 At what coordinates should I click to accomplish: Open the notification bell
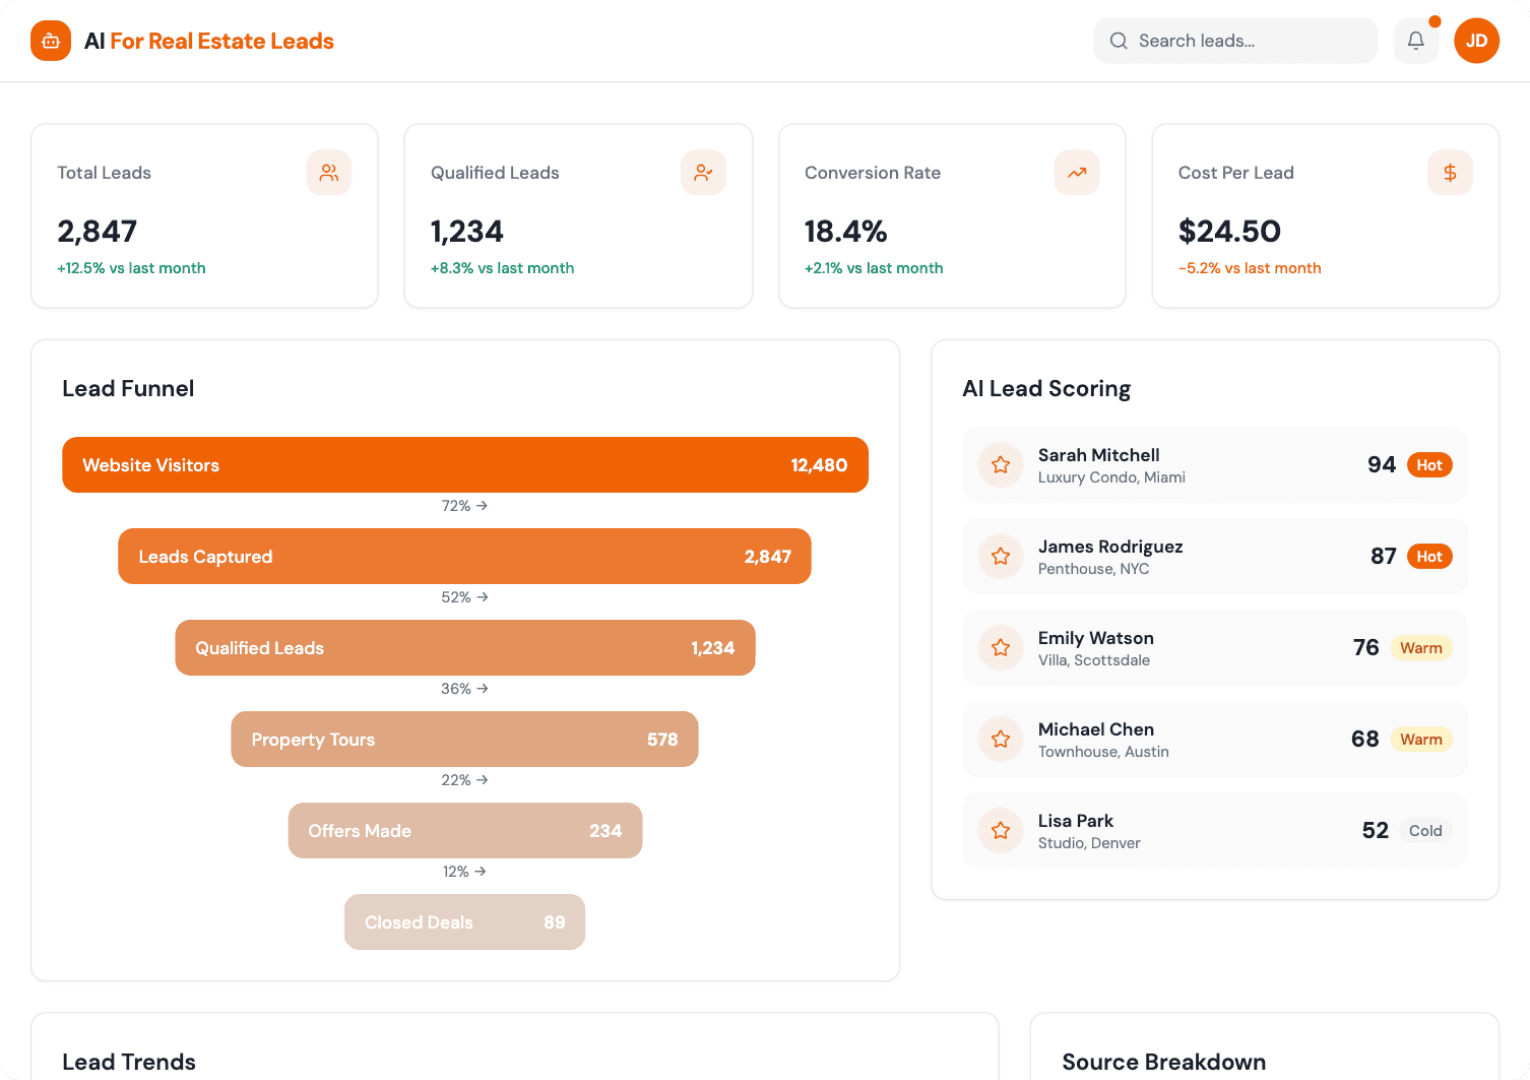(1415, 40)
